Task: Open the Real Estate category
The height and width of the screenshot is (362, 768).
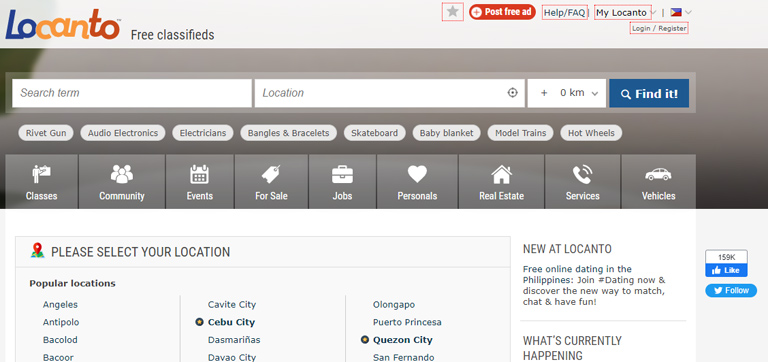Action: [502, 182]
